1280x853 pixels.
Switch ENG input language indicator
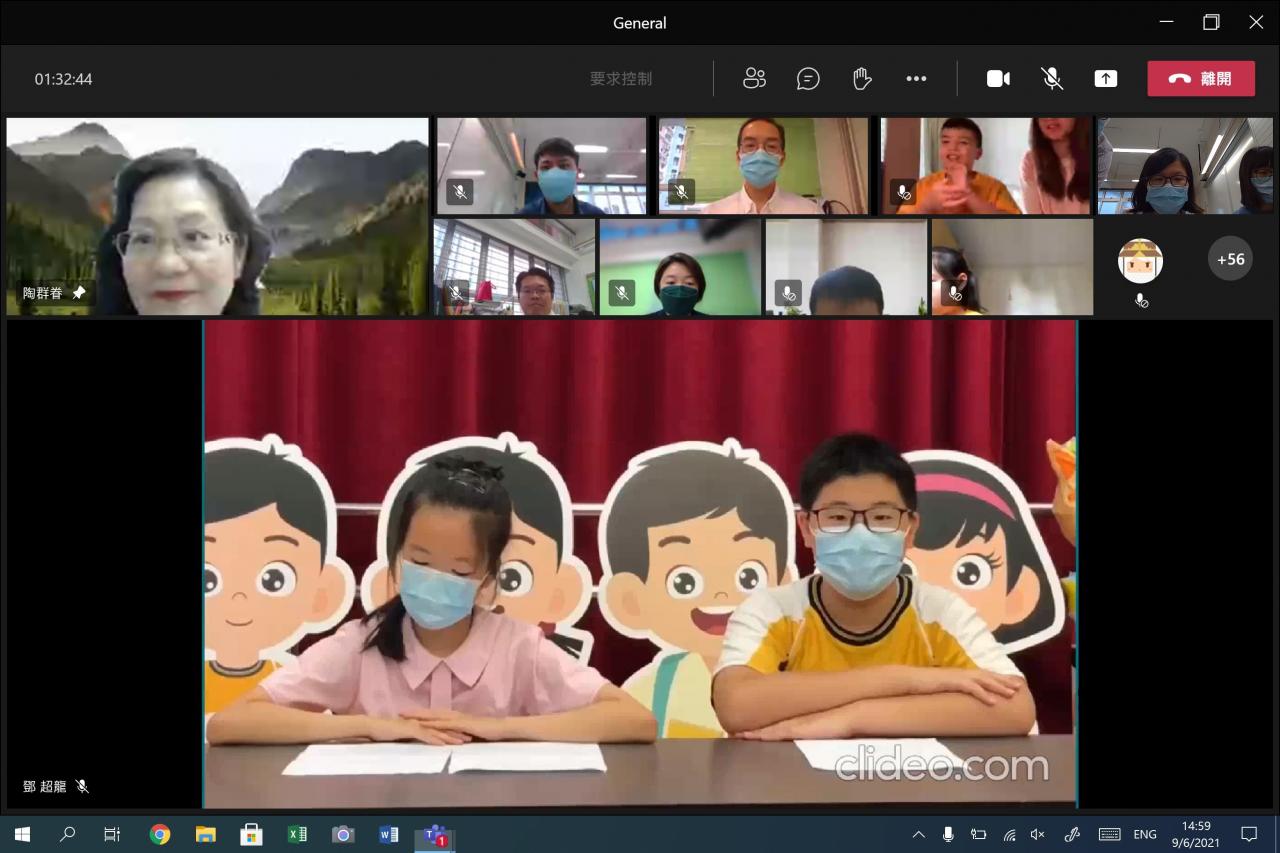point(1145,835)
